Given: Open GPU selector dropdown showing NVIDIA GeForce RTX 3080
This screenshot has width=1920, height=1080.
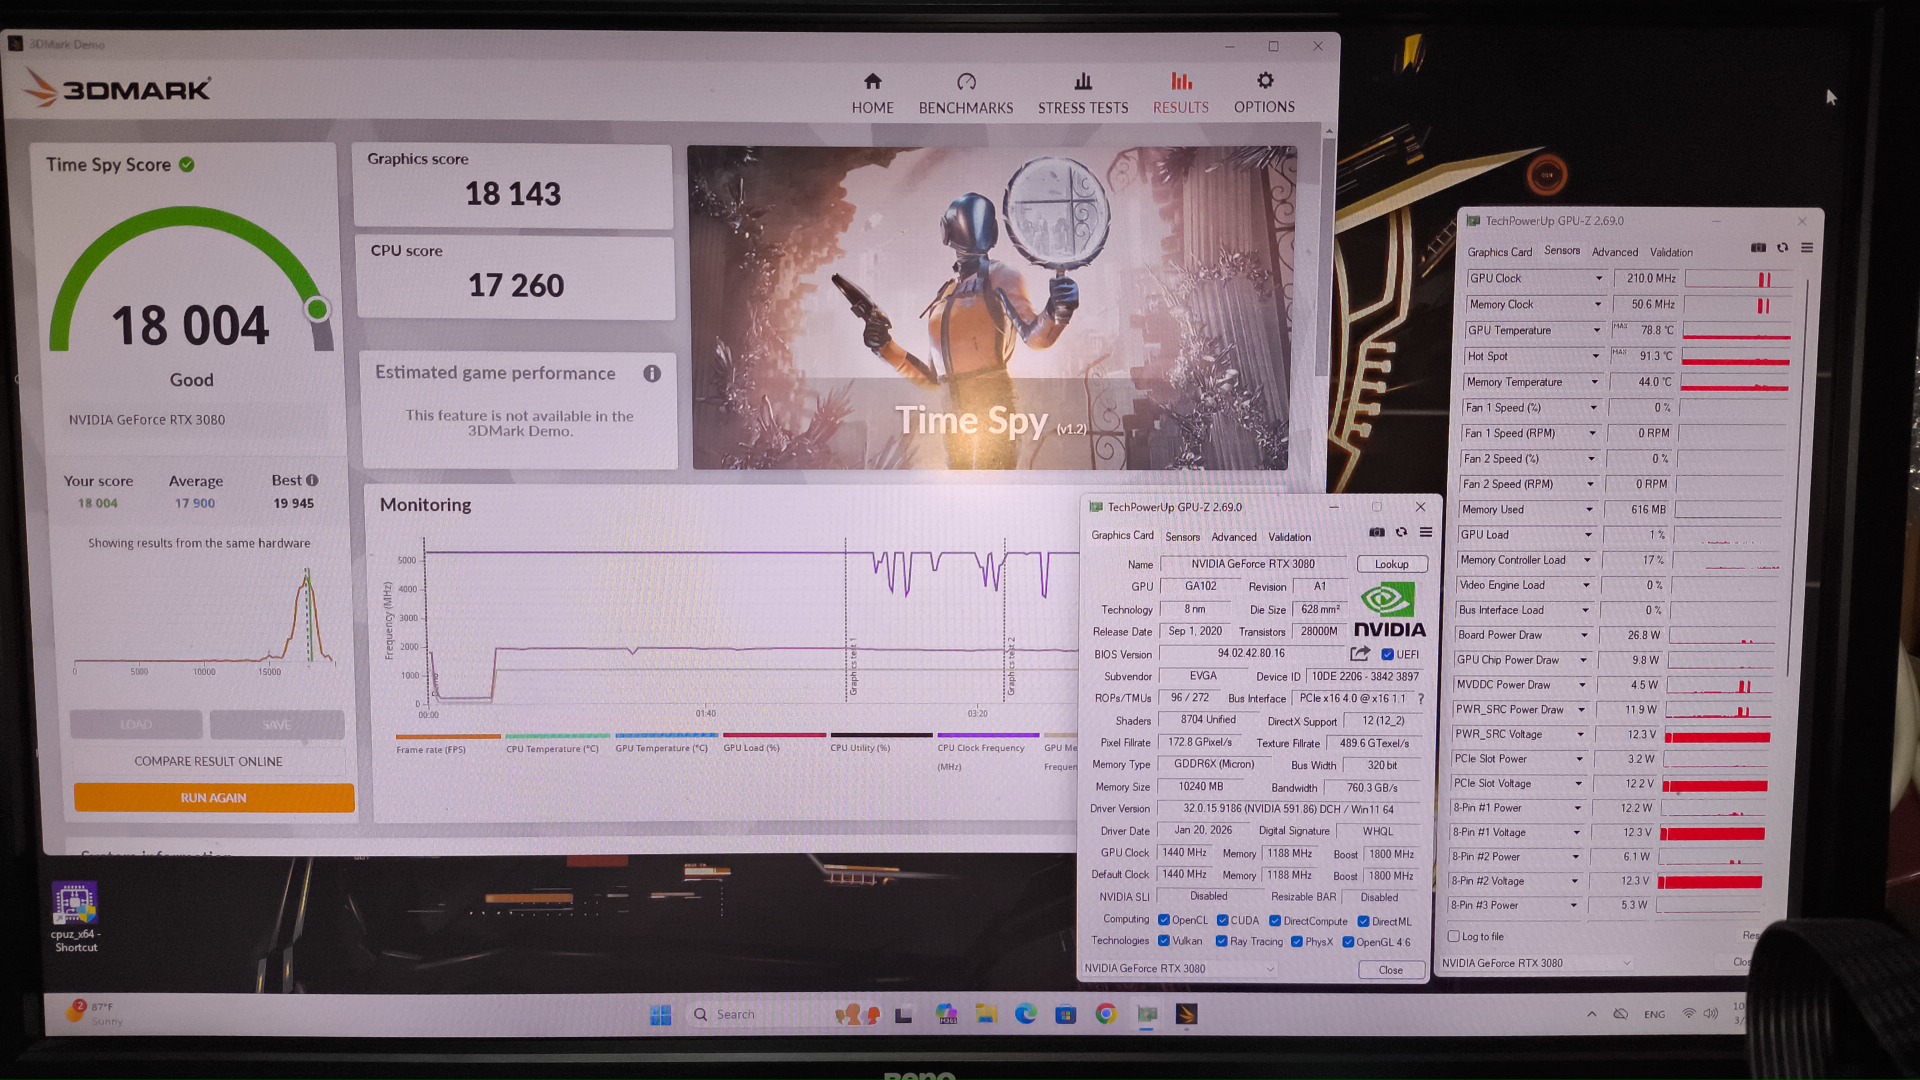Looking at the screenshot, I should [1180, 968].
